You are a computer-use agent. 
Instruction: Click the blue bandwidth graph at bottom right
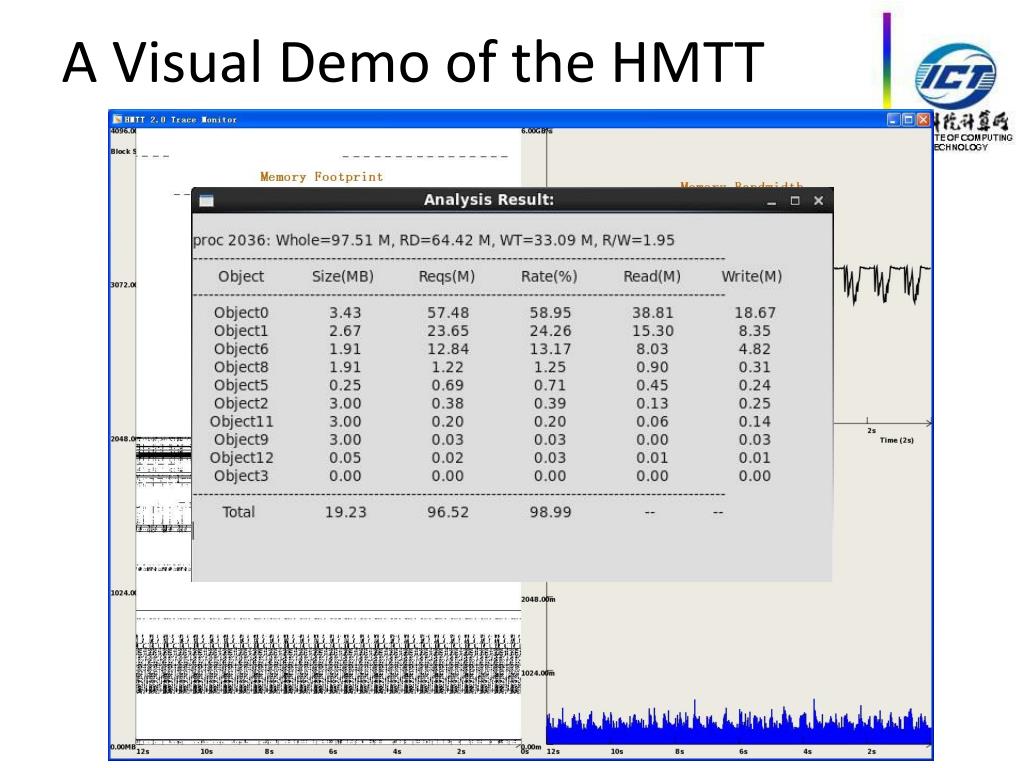click(x=739, y=722)
